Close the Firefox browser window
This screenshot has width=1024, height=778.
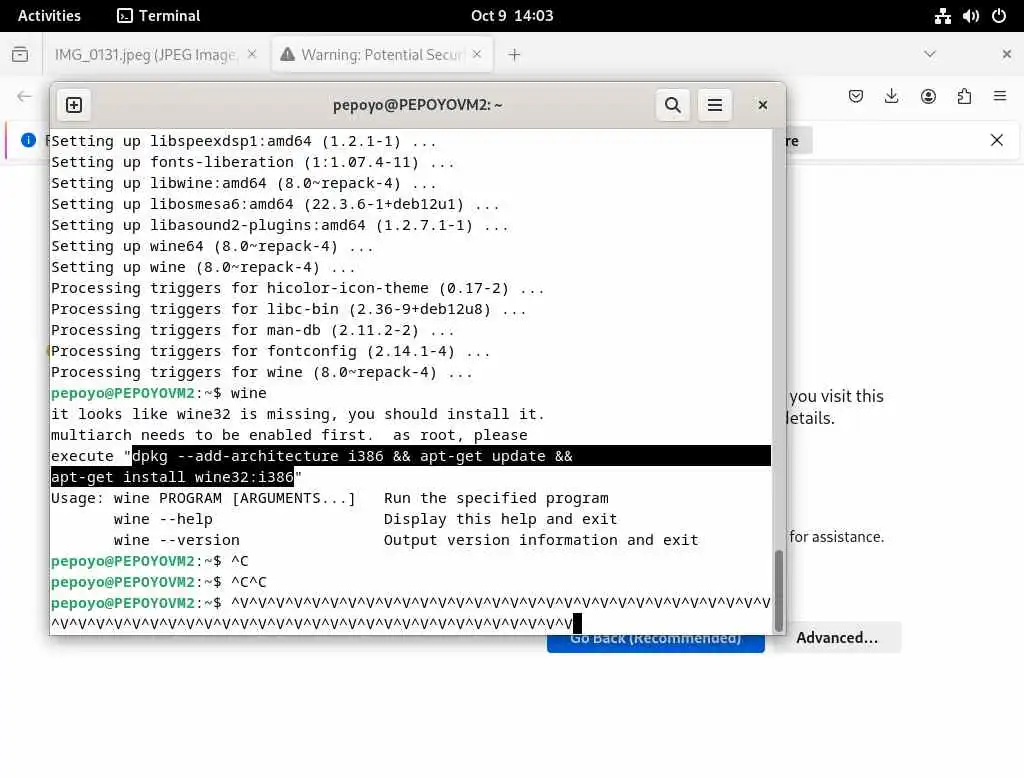coord(1006,54)
